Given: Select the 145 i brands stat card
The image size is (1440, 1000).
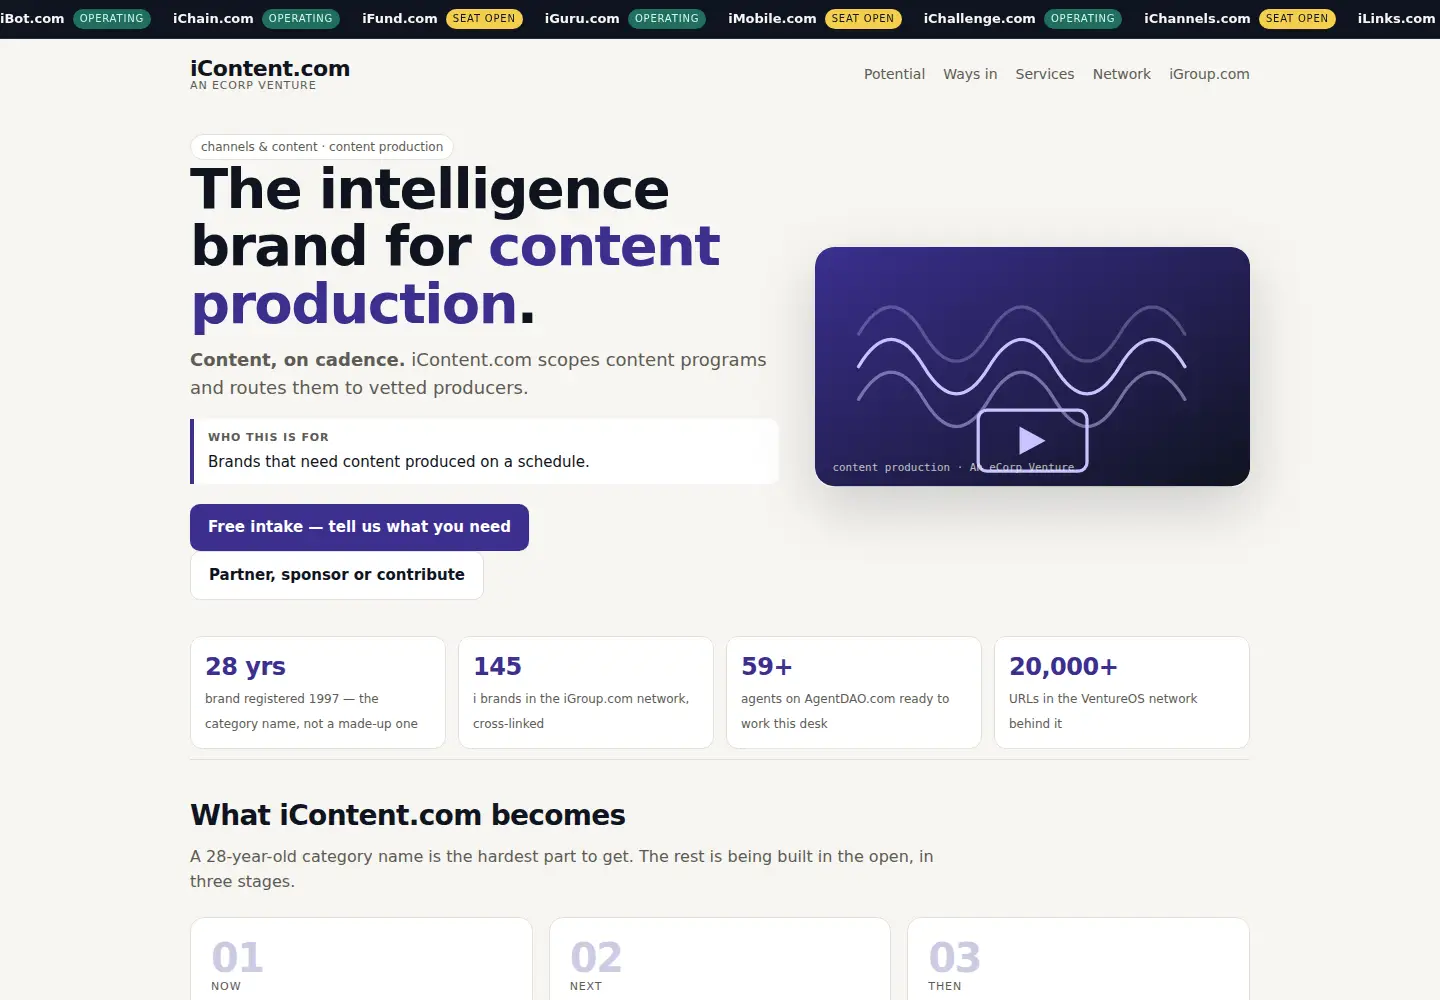Looking at the screenshot, I should (586, 693).
